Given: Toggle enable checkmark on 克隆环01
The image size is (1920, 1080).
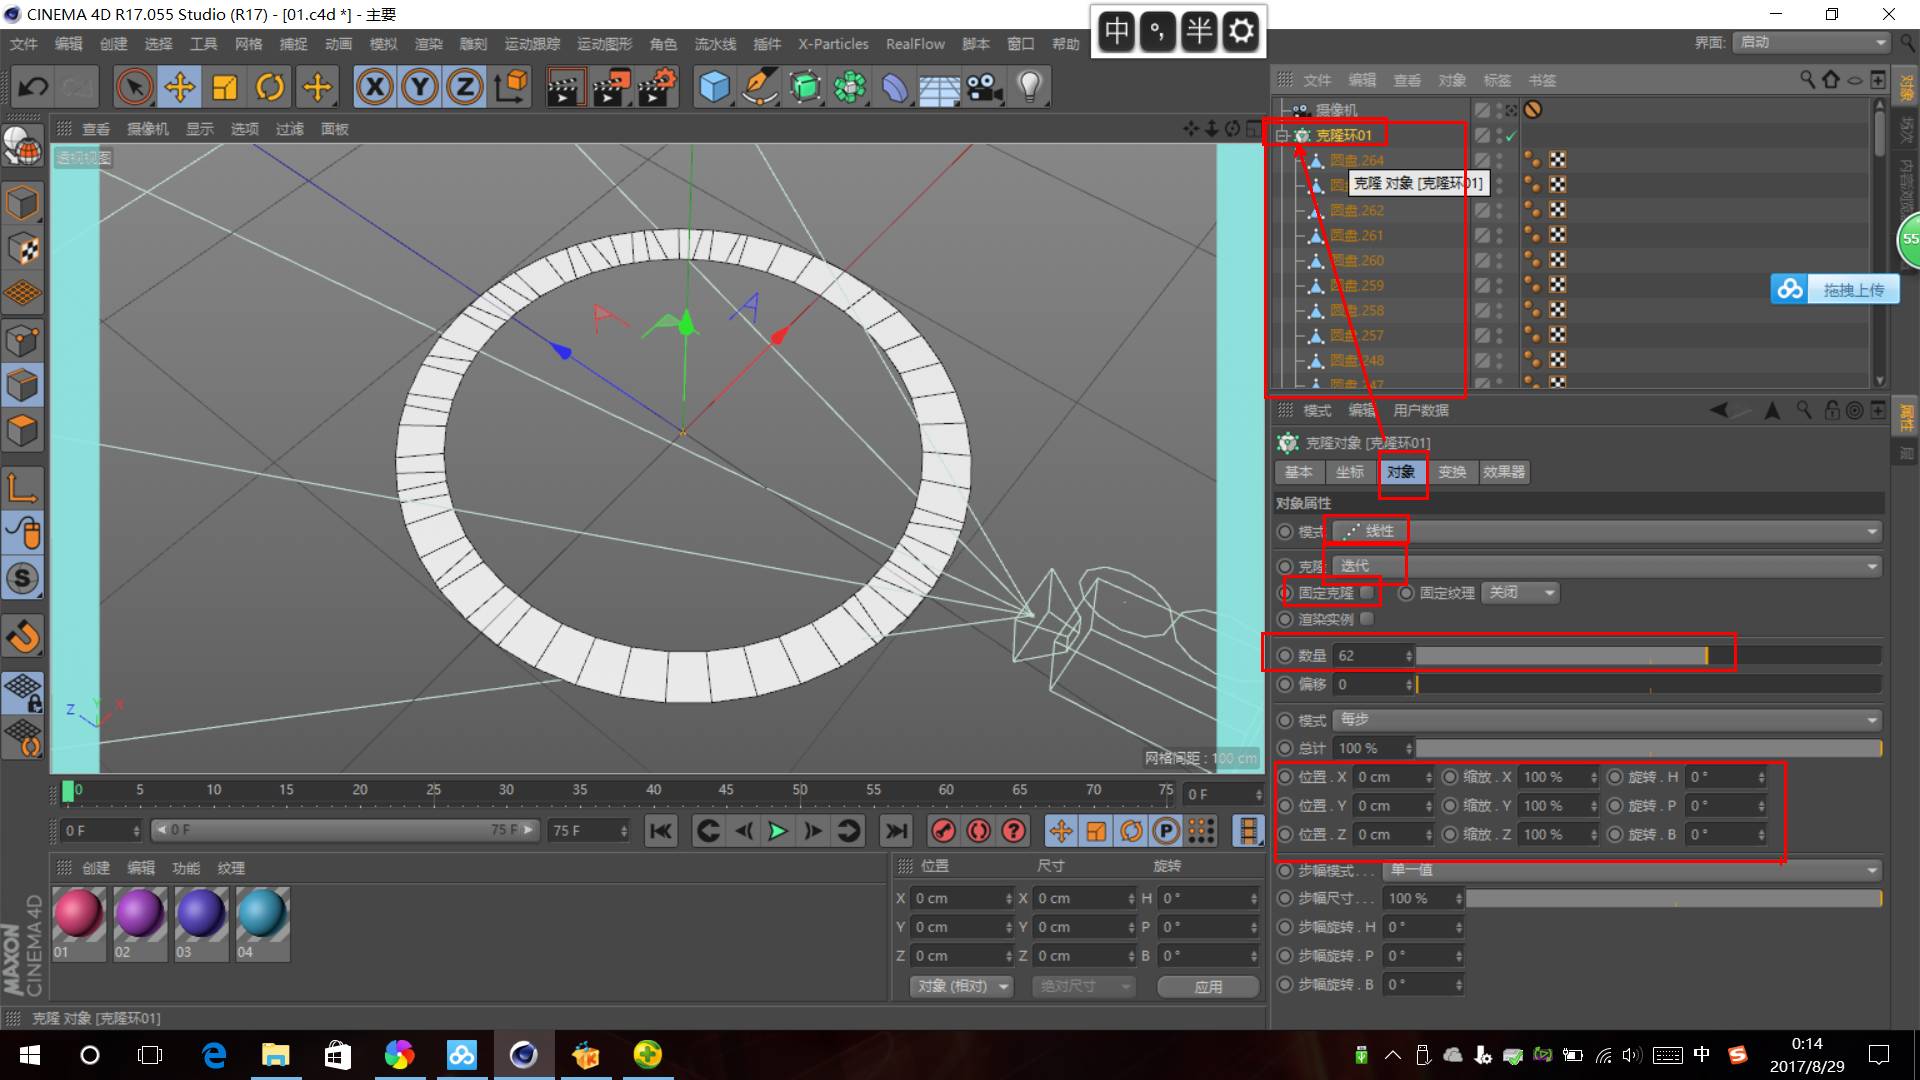Looking at the screenshot, I should click(1511, 135).
